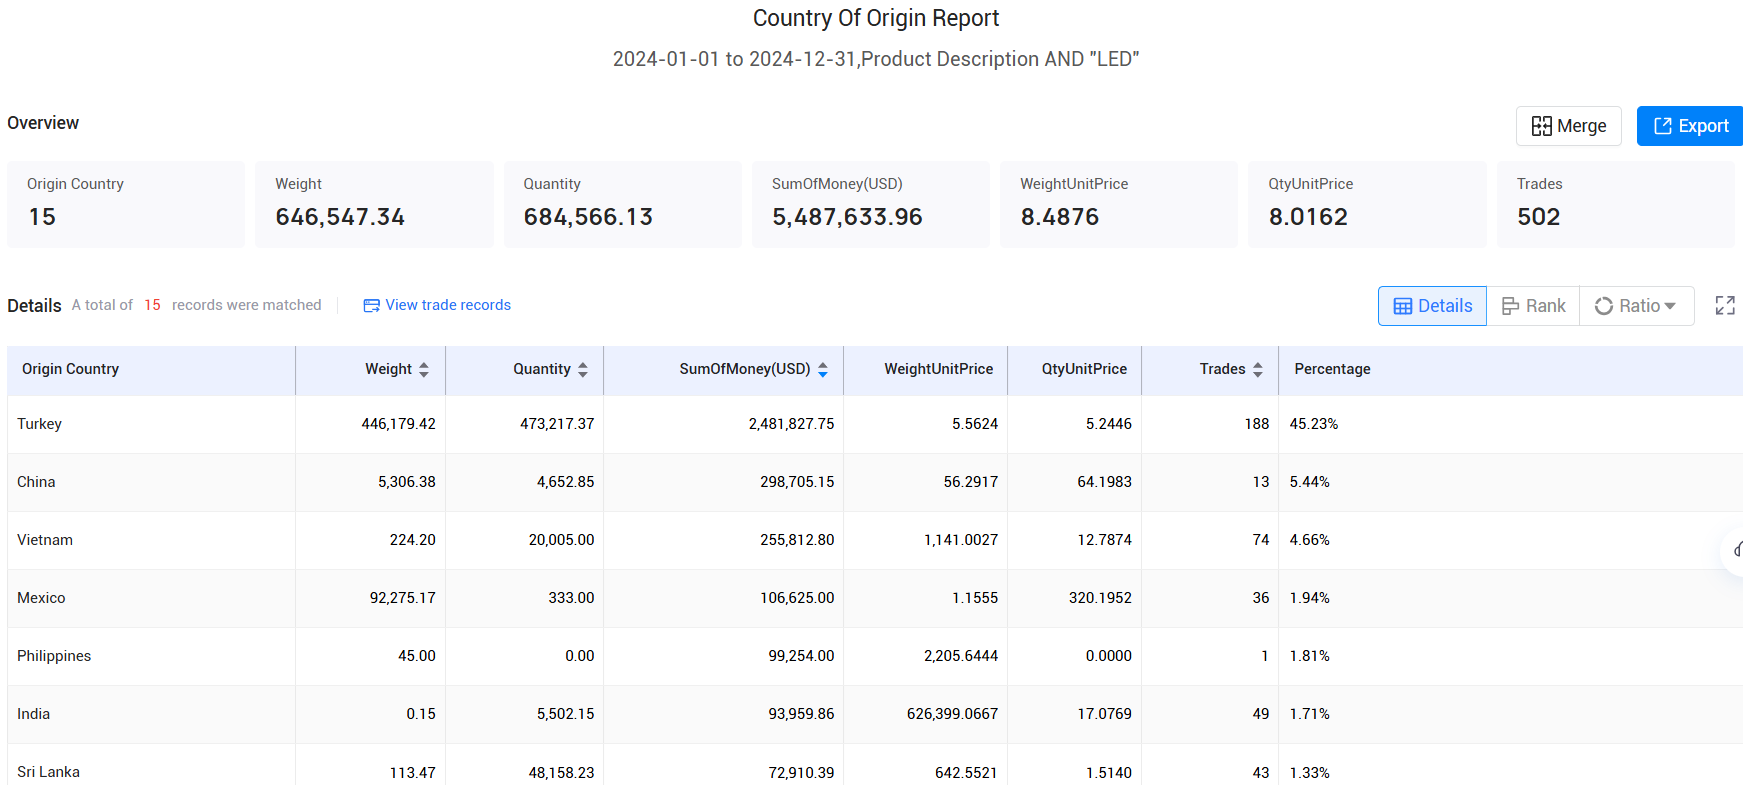Select Vietnam in the Origin Country column

pyautogui.click(x=45, y=540)
